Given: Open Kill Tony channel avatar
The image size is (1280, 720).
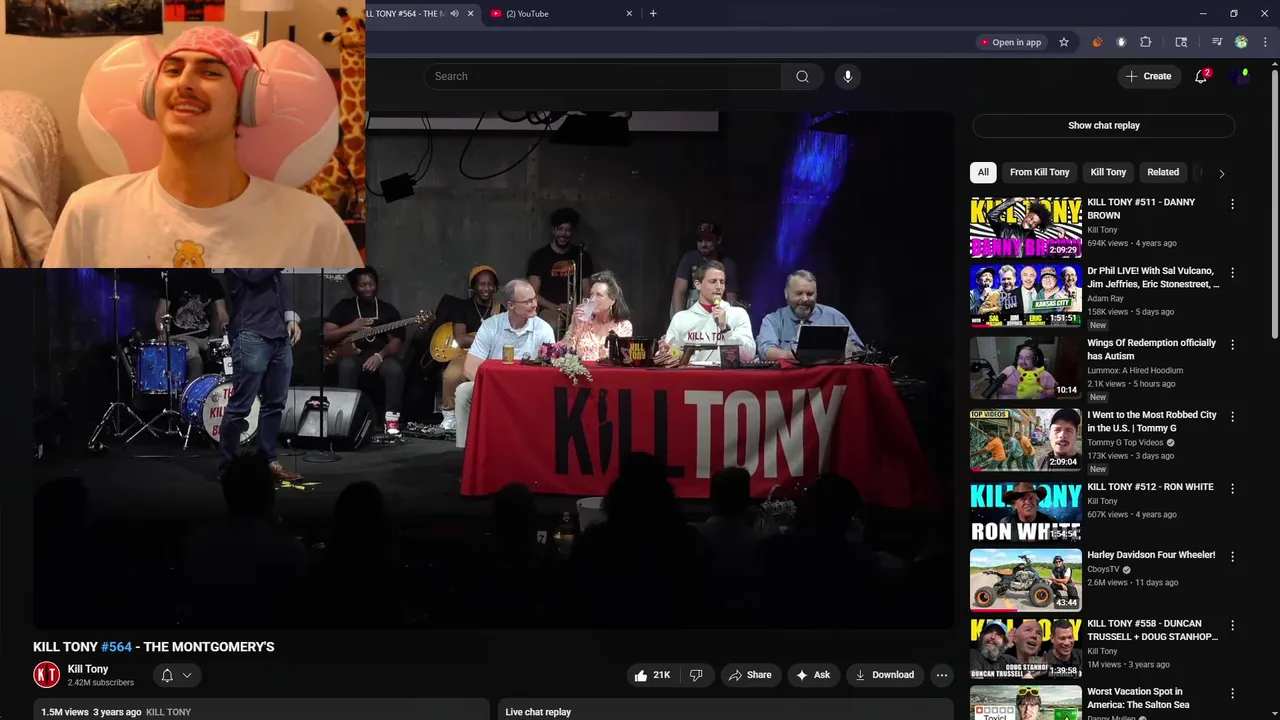Looking at the screenshot, I should click(x=46, y=675).
